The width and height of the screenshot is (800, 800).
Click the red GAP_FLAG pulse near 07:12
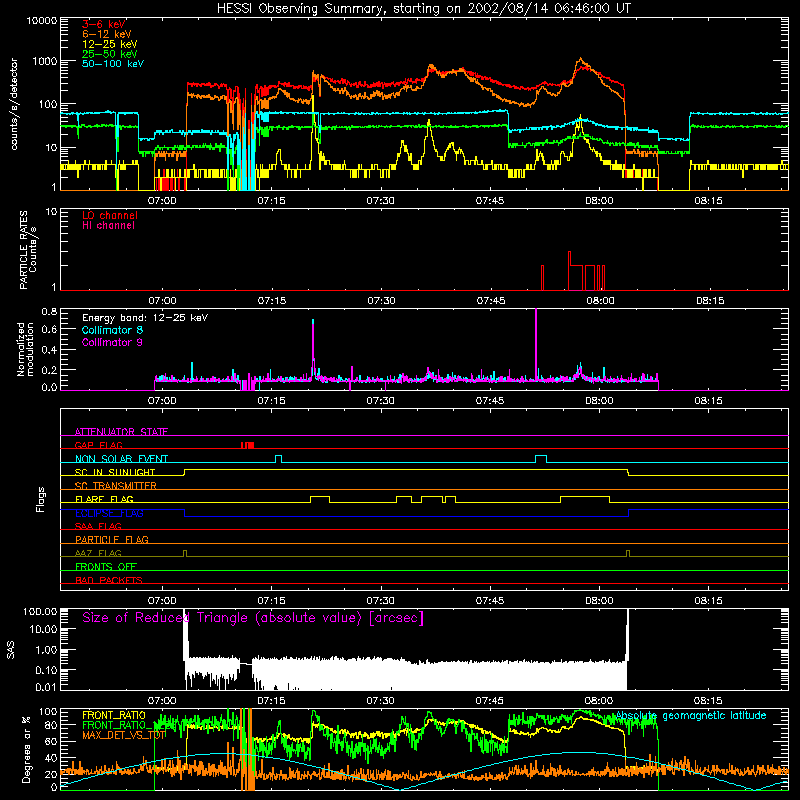247,445
